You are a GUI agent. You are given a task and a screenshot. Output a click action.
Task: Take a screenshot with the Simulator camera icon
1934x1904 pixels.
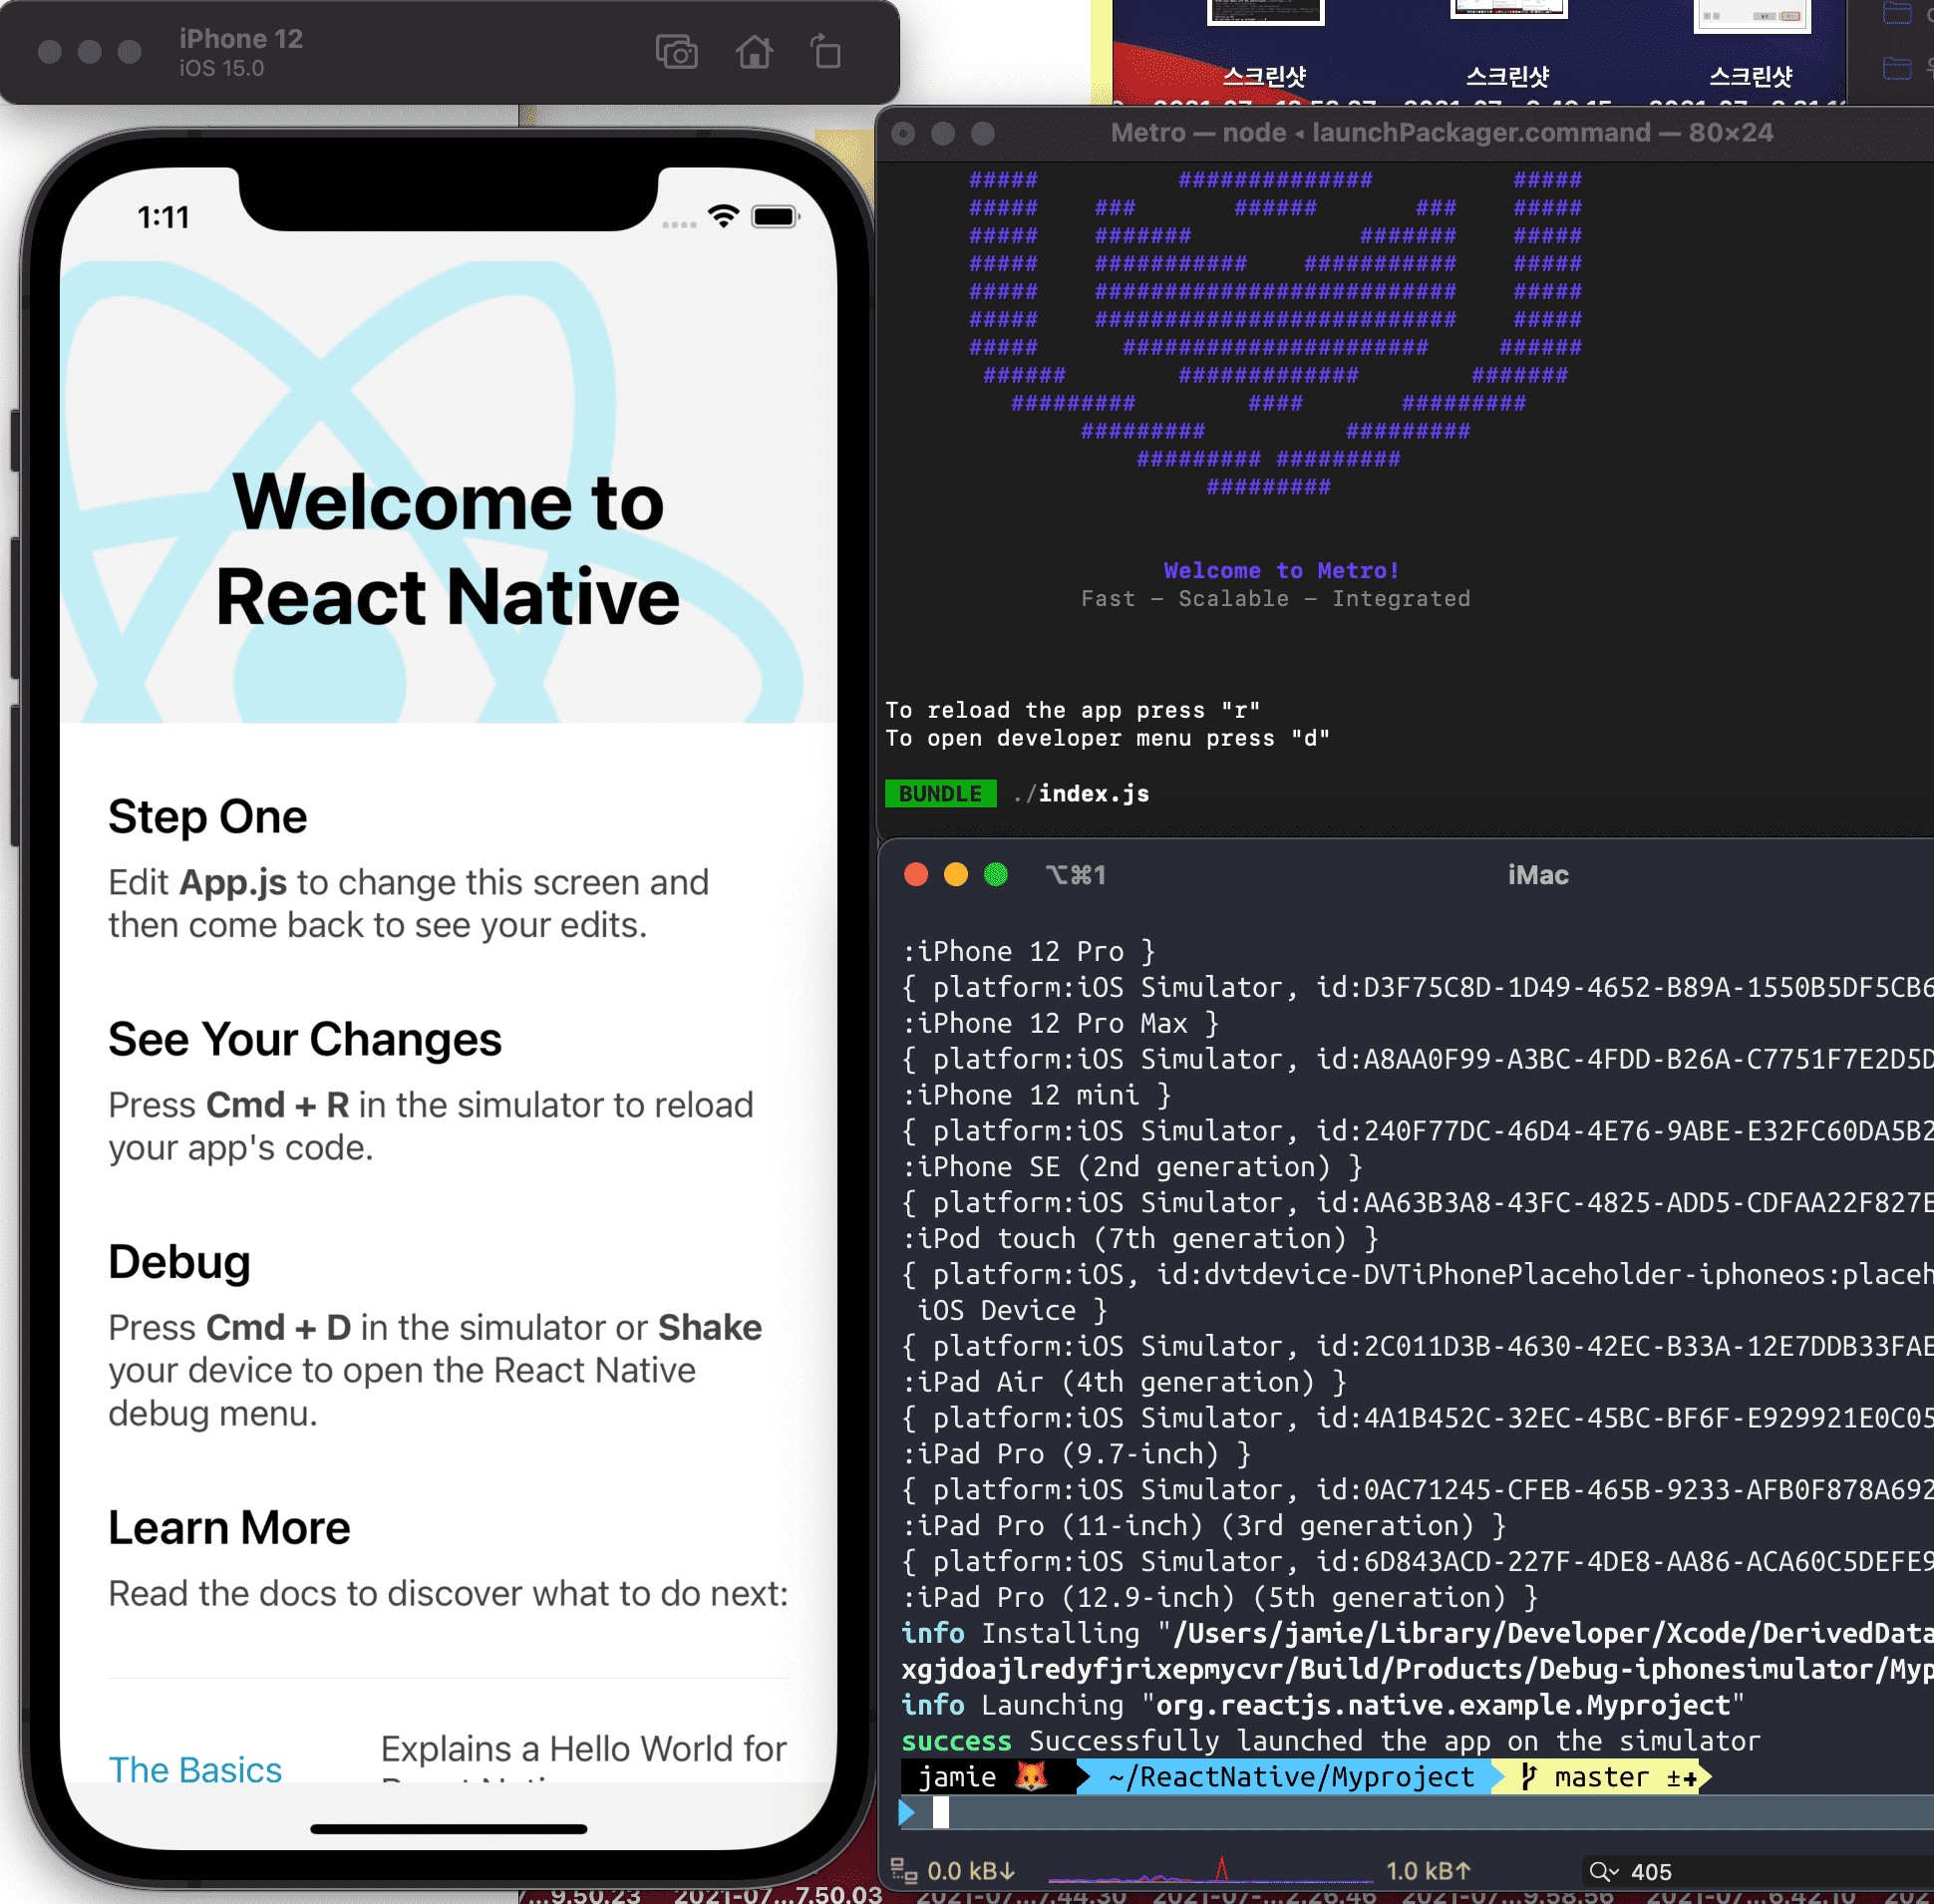coord(676,52)
